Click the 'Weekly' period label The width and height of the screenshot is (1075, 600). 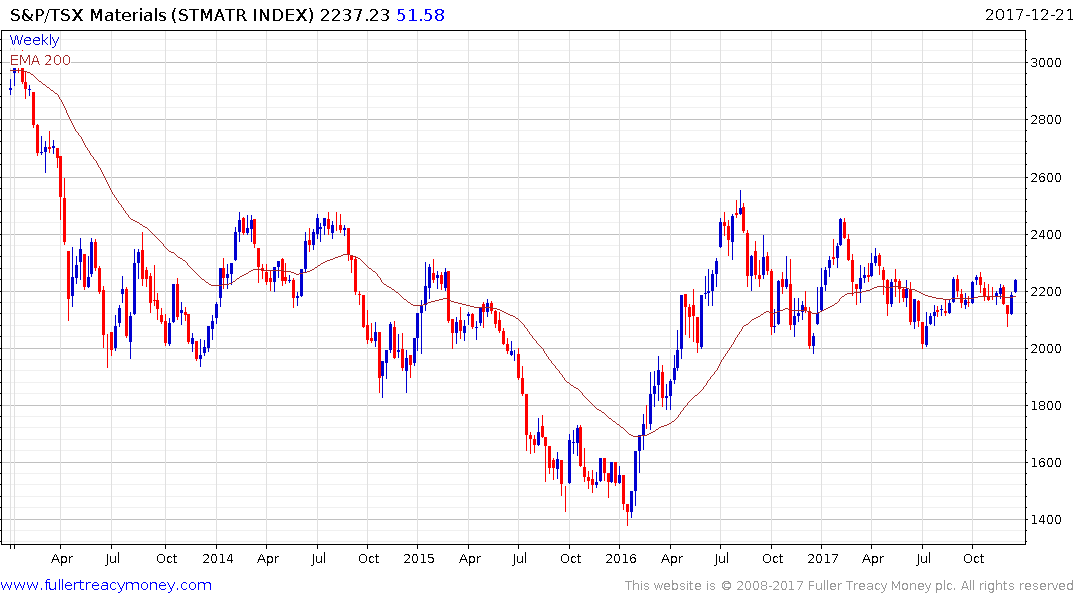tap(34, 40)
